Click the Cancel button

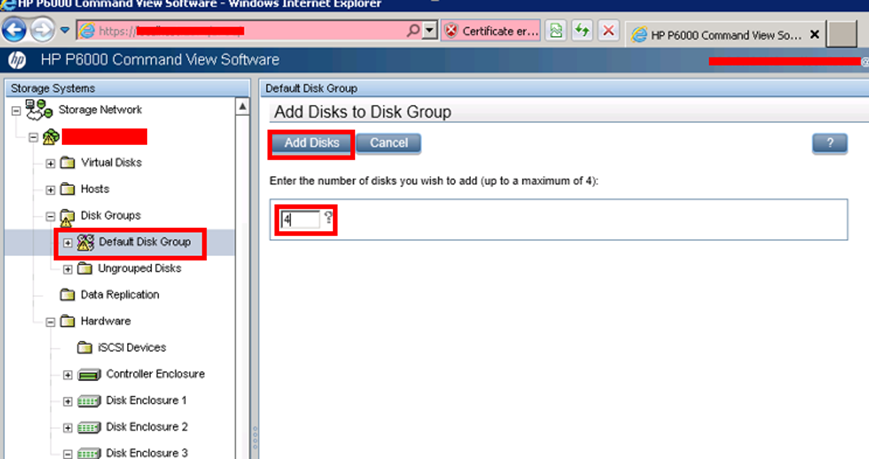click(x=389, y=143)
